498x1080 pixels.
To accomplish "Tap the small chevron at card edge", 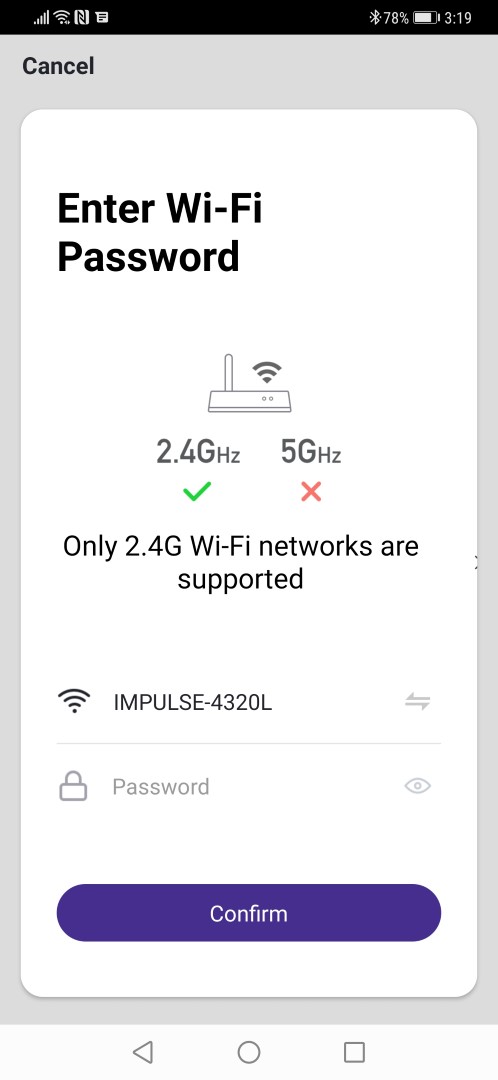I will (x=475, y=562).
